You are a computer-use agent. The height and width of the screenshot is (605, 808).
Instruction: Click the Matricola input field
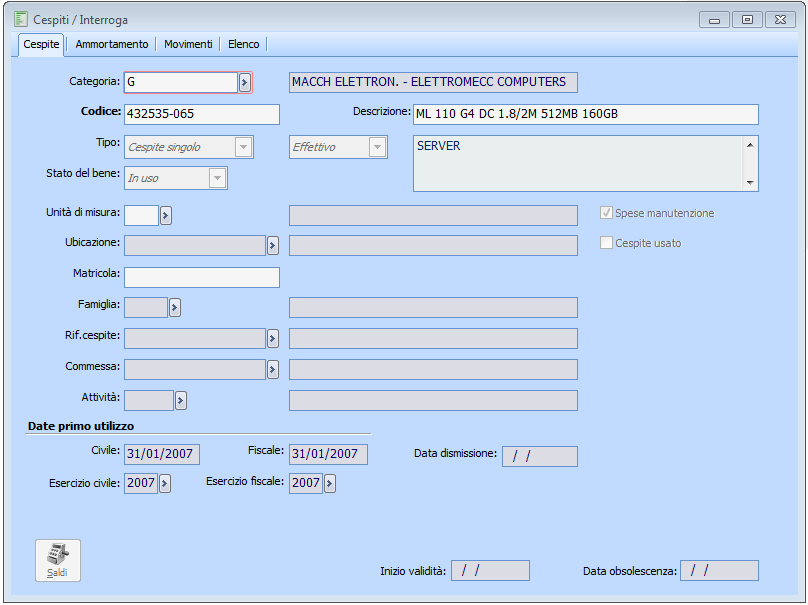[202, 277]
